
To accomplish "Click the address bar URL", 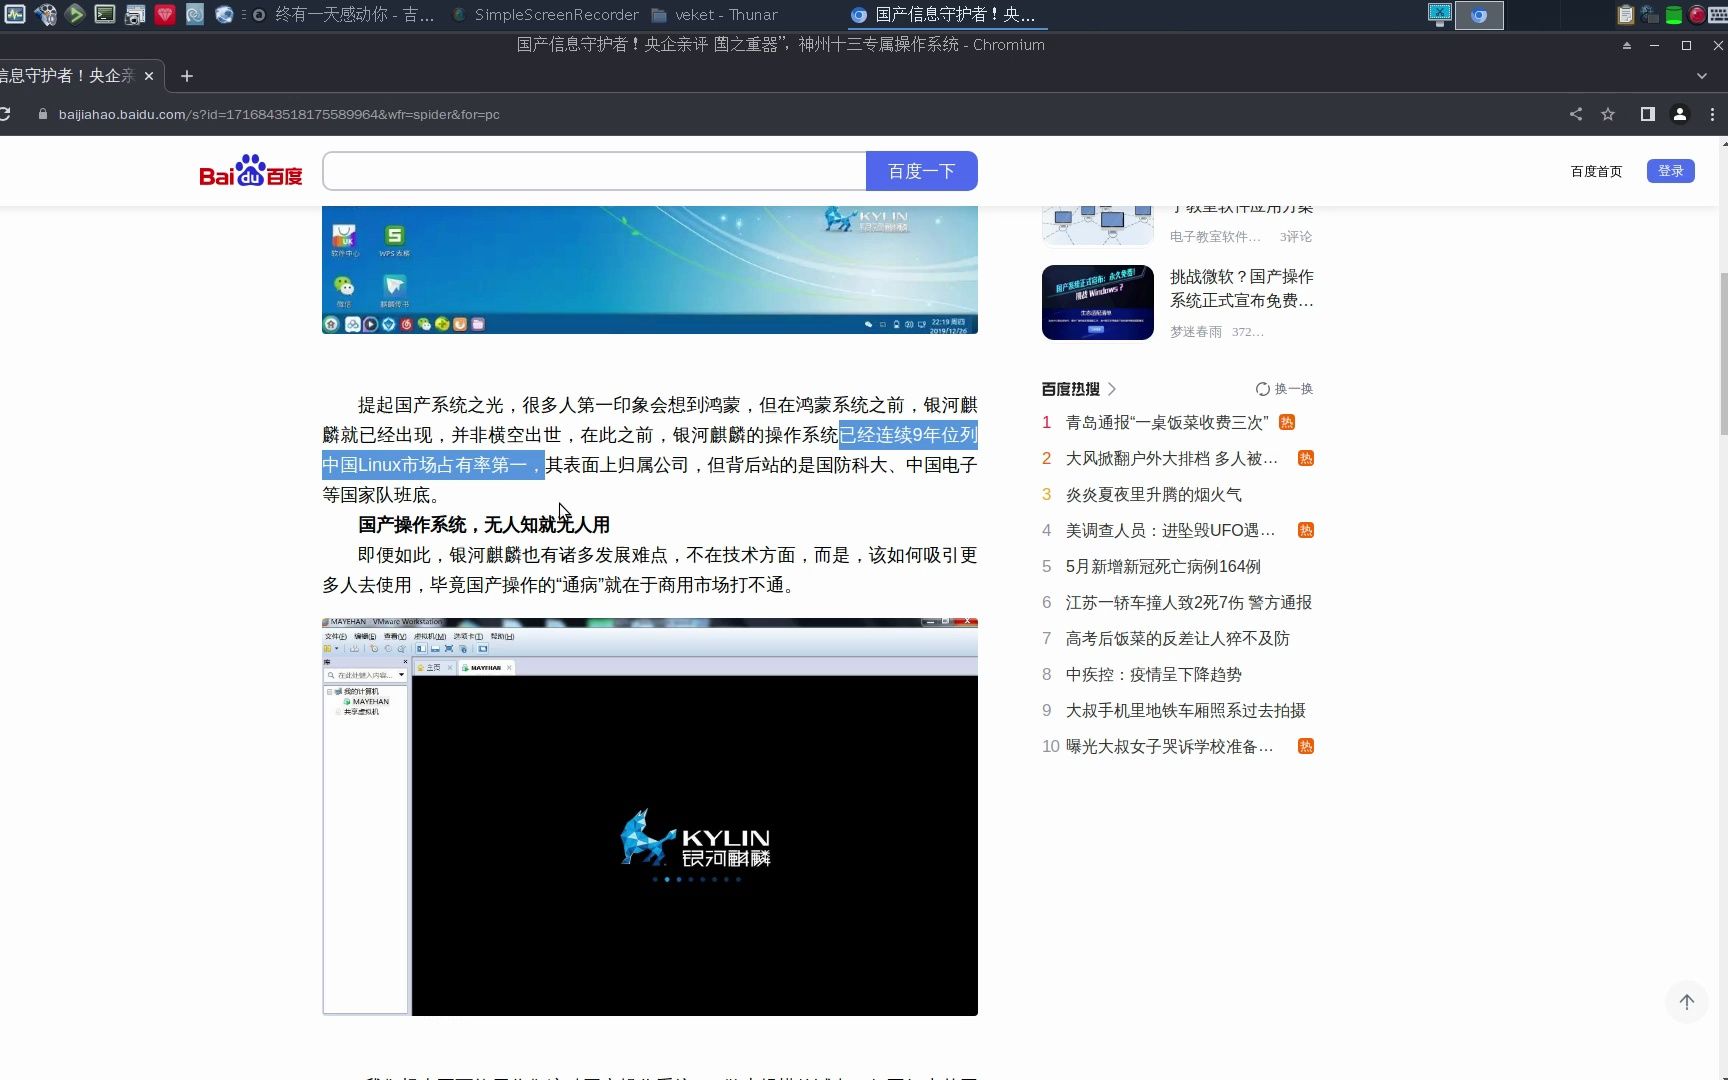I will pyautogui.click(x=279, y=114).
